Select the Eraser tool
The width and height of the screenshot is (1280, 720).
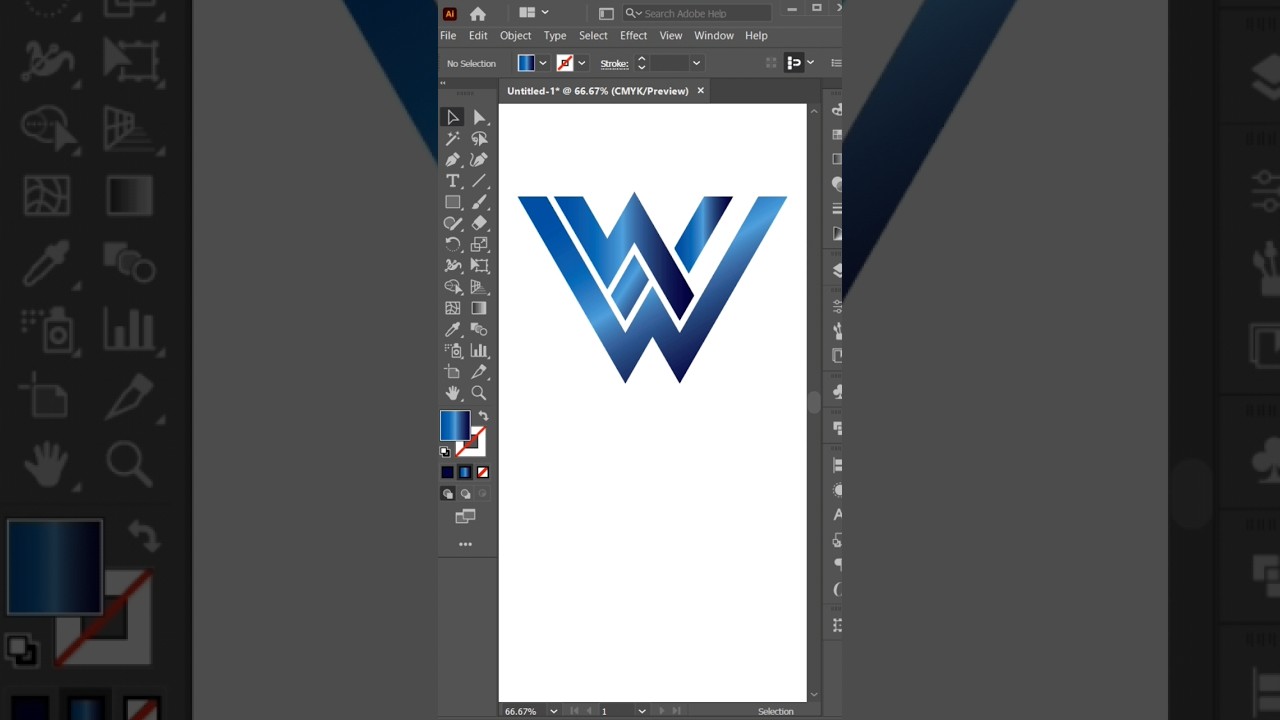click(479, 223)
